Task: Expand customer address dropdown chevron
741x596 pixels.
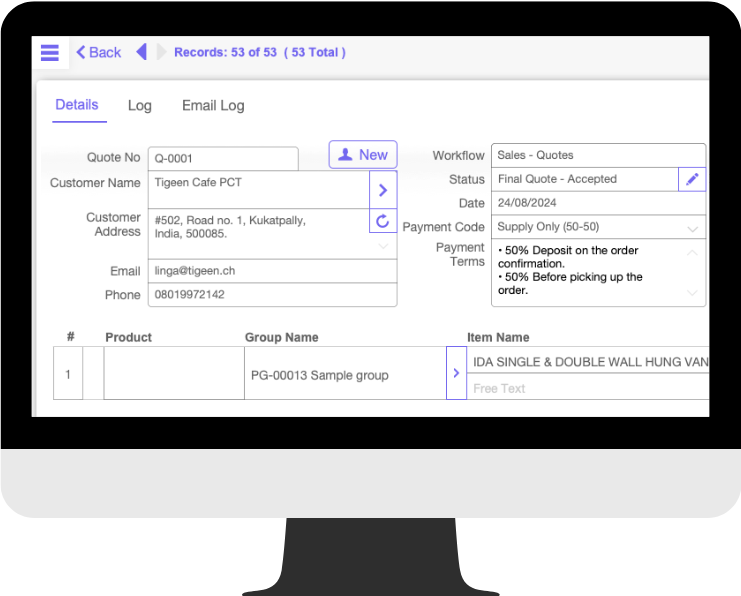Action: tap(383, 246)
